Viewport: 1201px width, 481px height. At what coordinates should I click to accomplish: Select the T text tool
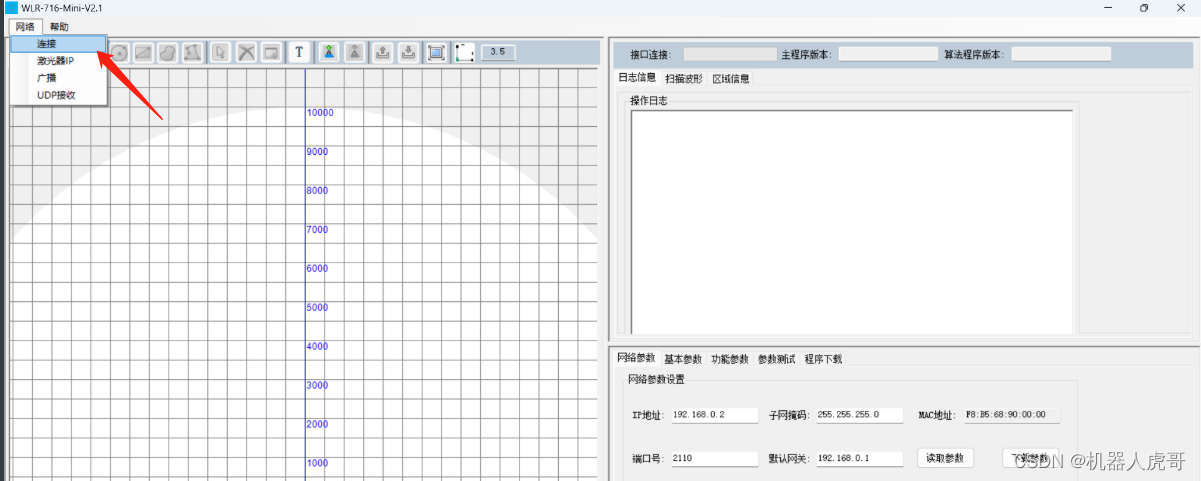pos(299,52)
